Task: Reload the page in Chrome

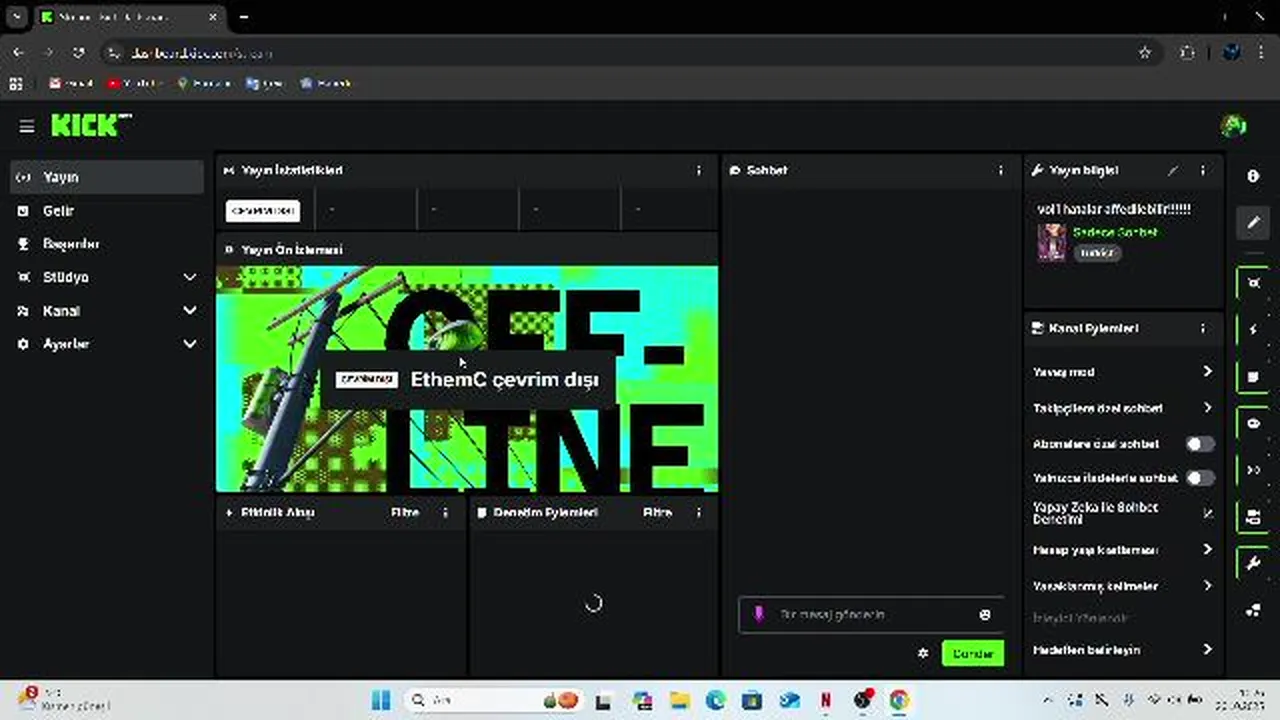Action: pyautogui.click(x=79, y=52)
